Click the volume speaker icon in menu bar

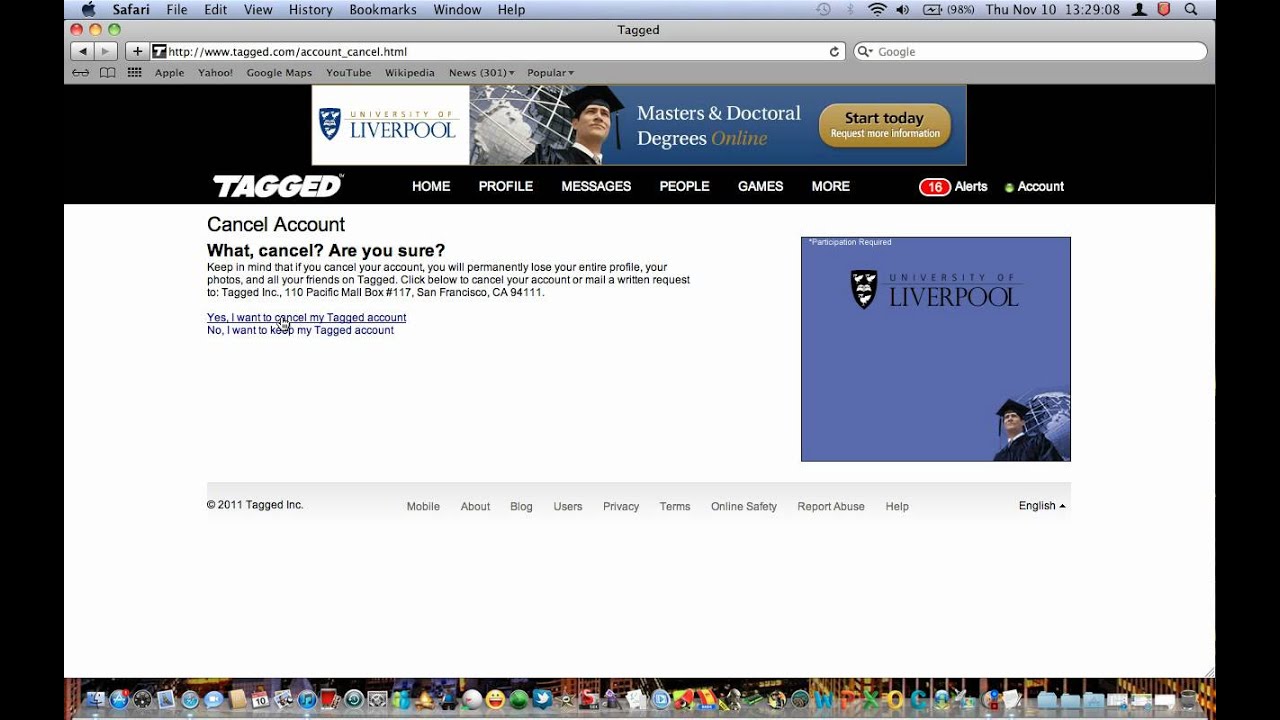tap(903, 9)
